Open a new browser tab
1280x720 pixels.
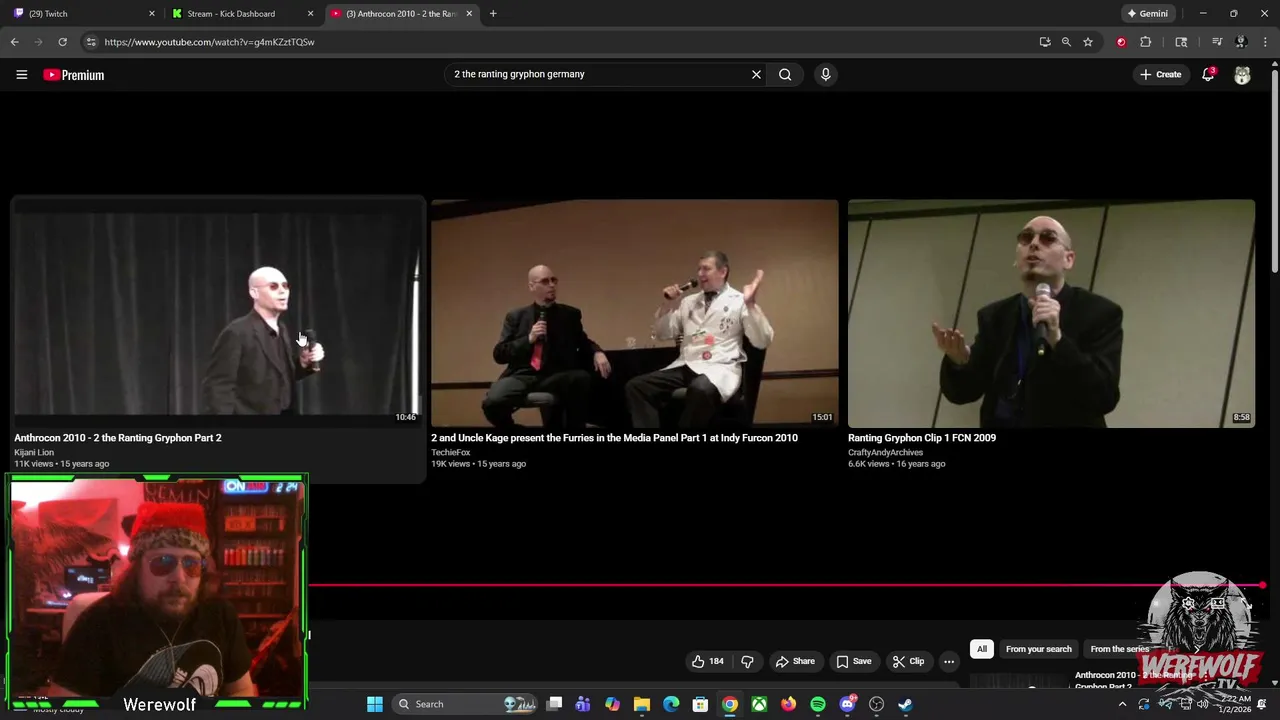[x=493, y=14]
